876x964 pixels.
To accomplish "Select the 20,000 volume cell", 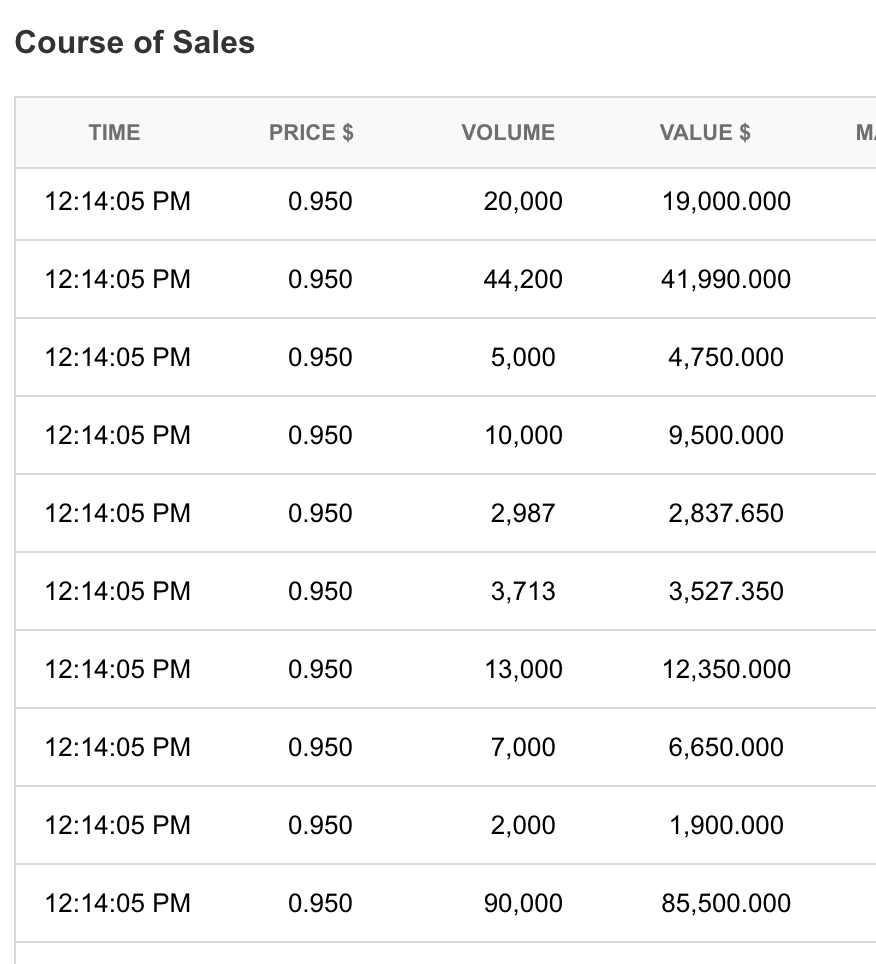I will coord(523,202).
